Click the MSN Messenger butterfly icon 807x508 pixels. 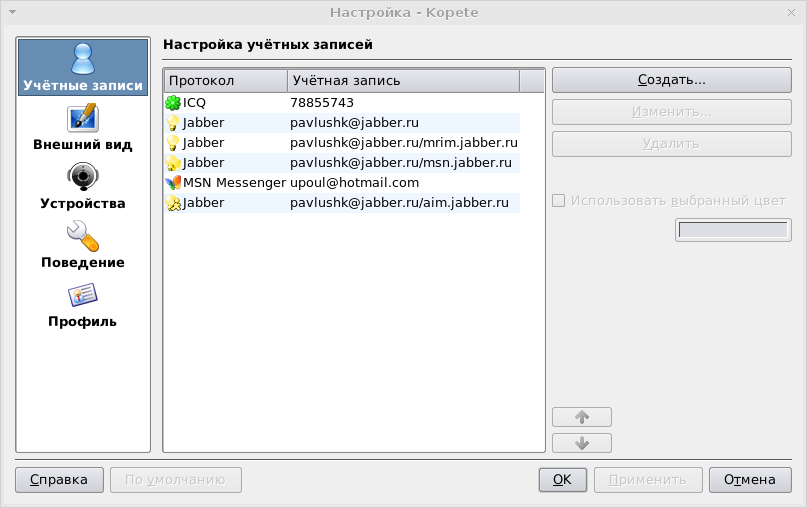coord(173,183)
